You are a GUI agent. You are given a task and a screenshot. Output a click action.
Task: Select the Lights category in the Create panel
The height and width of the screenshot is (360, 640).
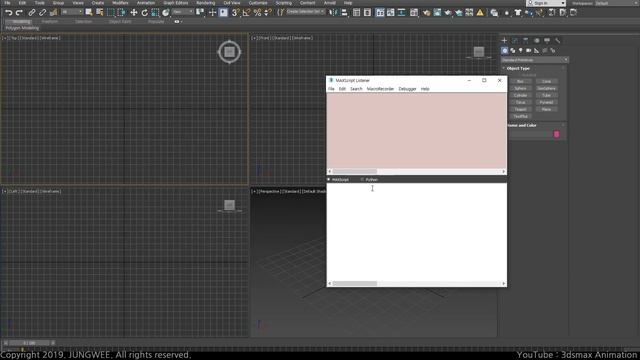[x=520, y=51]
